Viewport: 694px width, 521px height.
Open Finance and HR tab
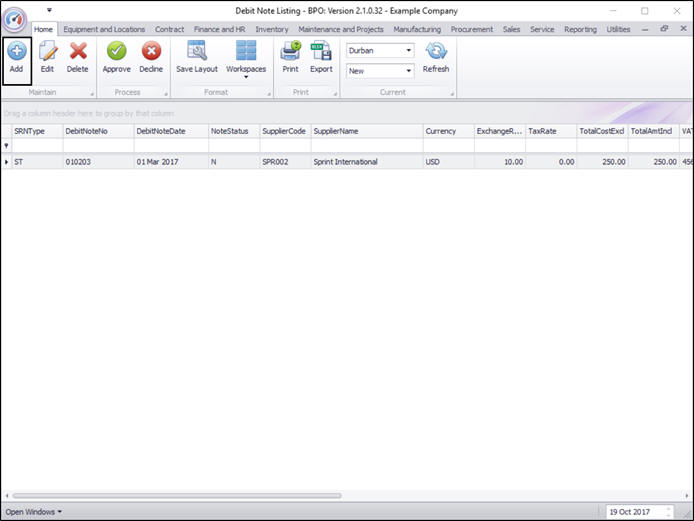(x=220, y=29)
